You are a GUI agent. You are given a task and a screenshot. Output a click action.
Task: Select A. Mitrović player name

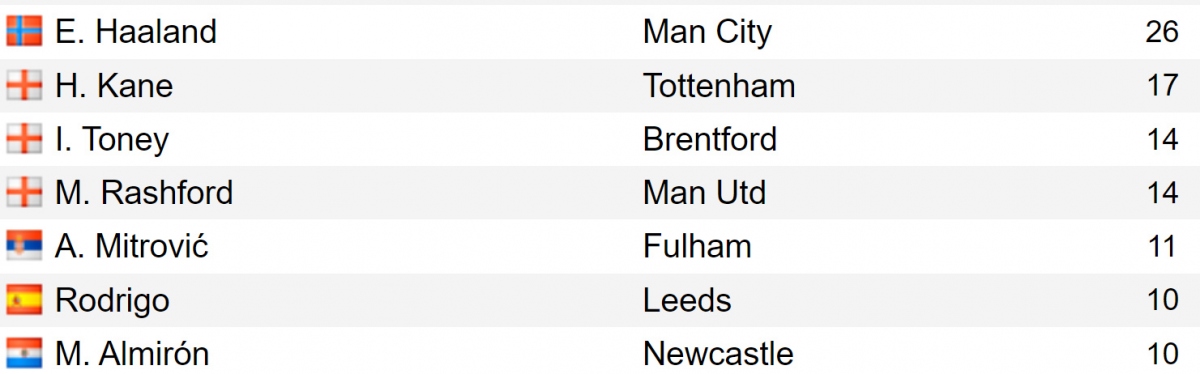pos(132,246)
